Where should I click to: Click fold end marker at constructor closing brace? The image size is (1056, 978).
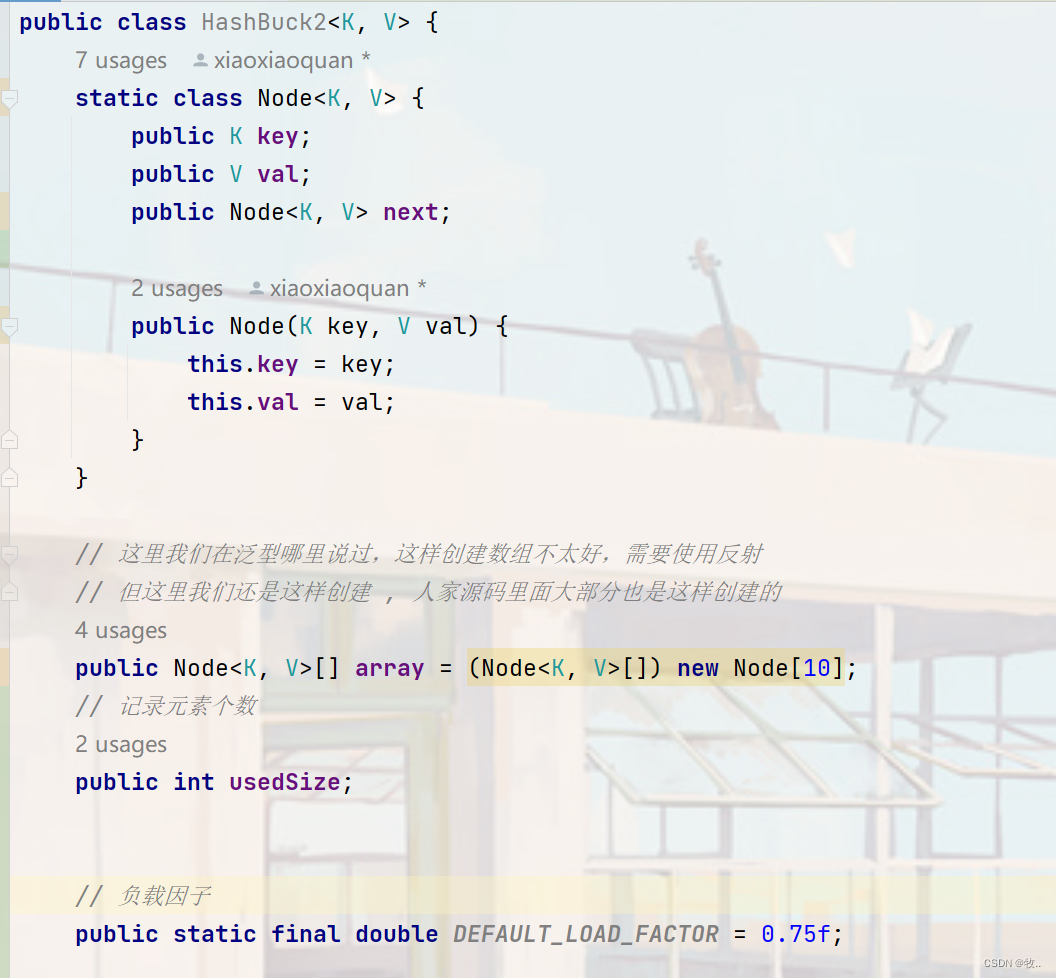pyautogui.click(x=9, y=441)
